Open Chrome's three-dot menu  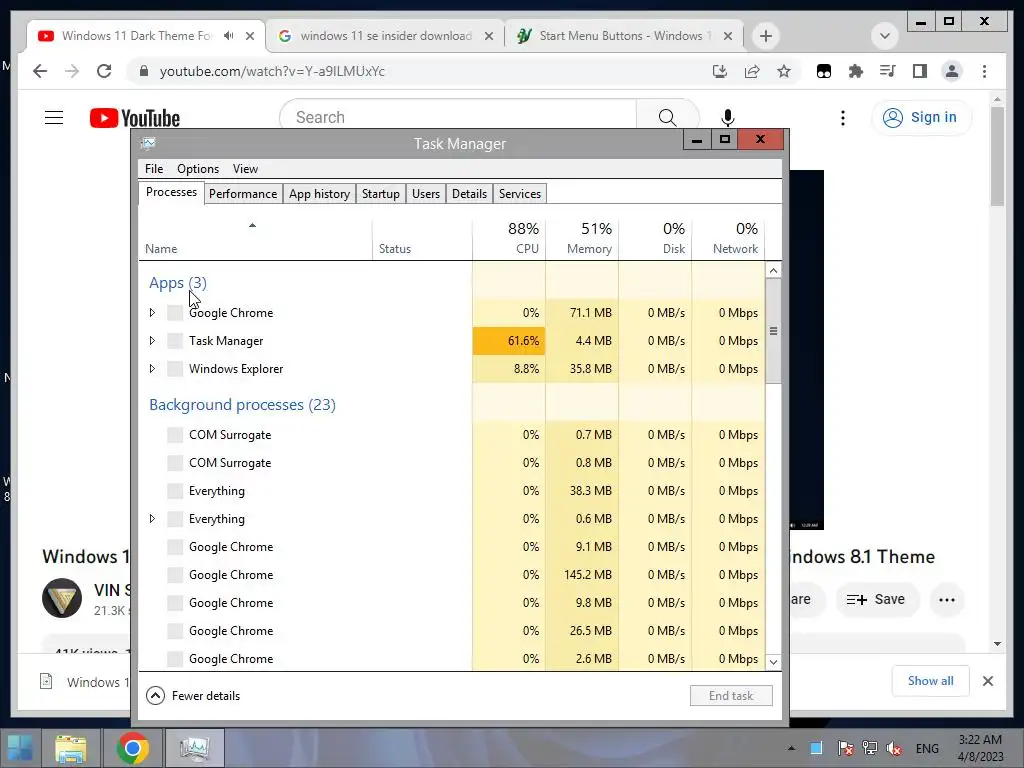coord(984,71)
